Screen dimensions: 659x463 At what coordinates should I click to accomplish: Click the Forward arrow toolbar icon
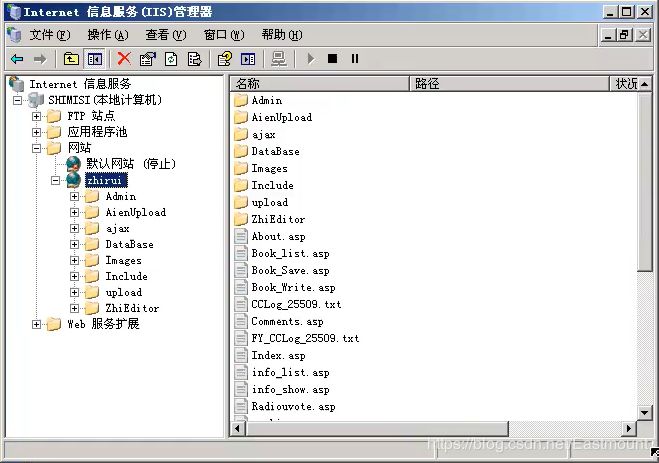coord(40,59)
